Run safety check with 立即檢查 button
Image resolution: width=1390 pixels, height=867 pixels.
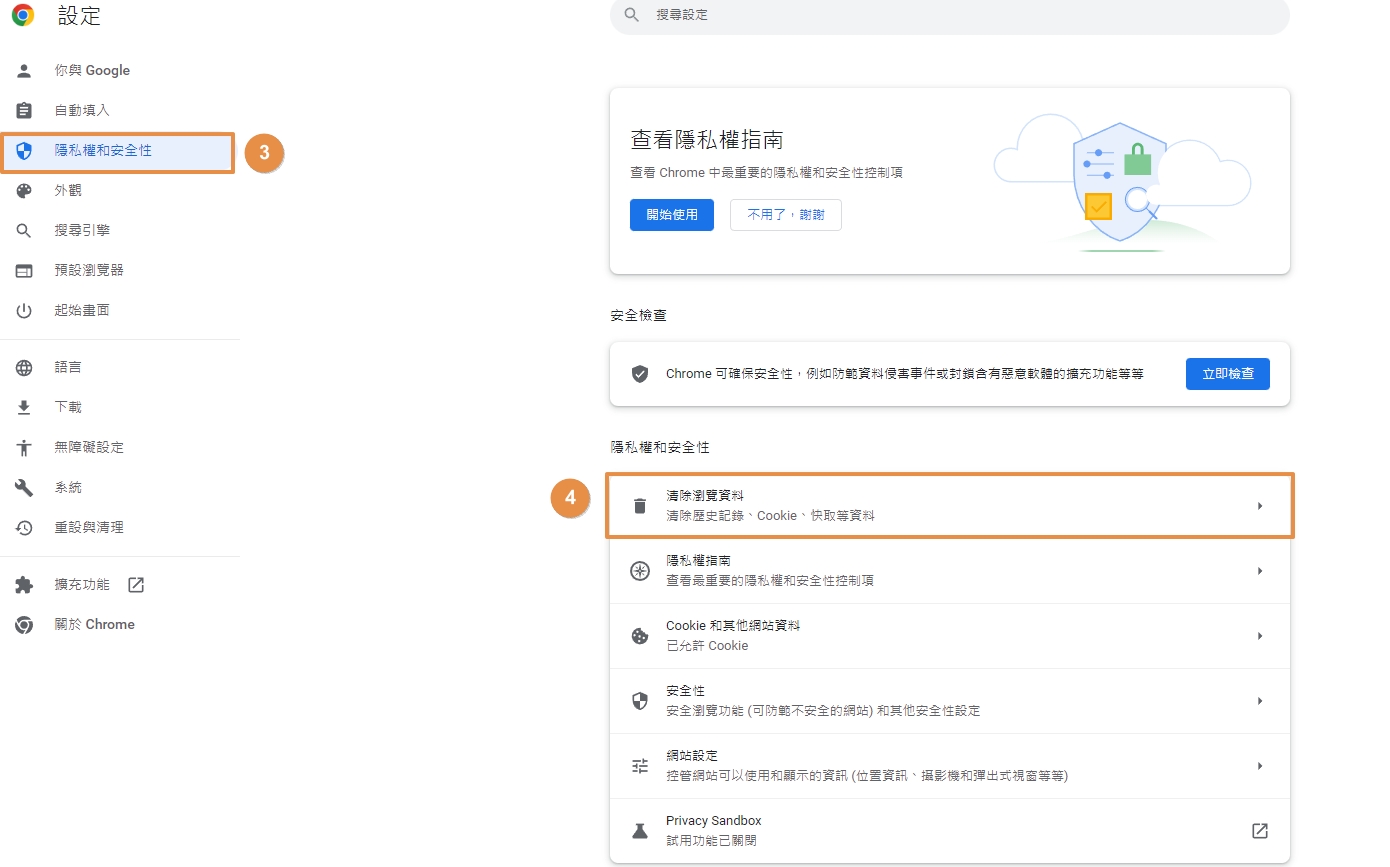click(1227, 373)
